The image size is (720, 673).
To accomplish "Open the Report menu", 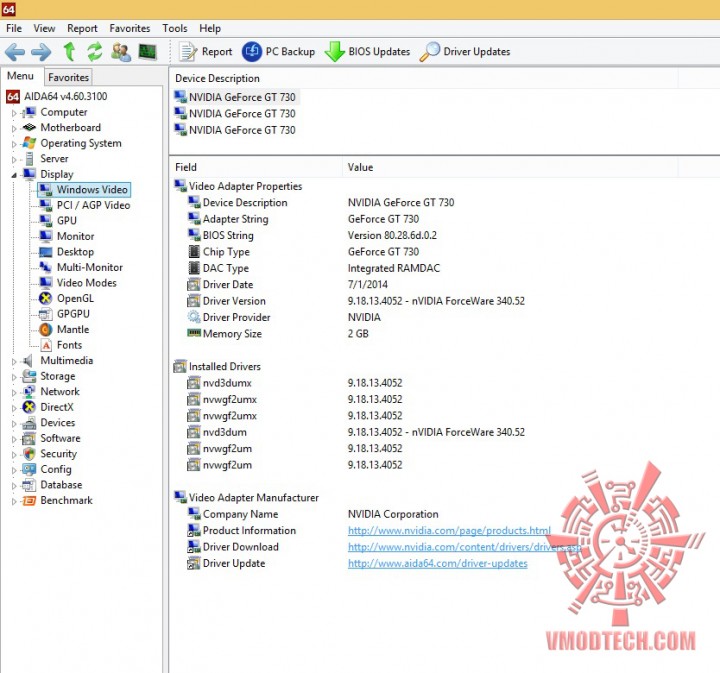I will (82, 28).
